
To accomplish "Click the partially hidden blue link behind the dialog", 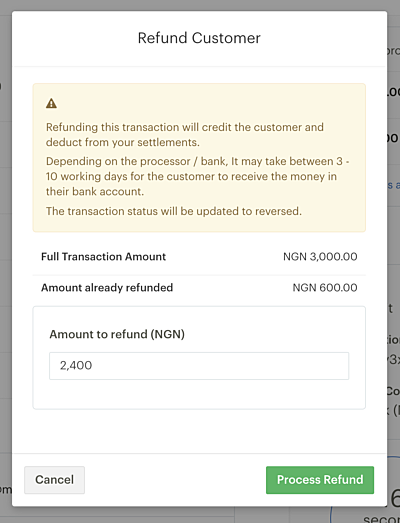I will coord(394,185).
